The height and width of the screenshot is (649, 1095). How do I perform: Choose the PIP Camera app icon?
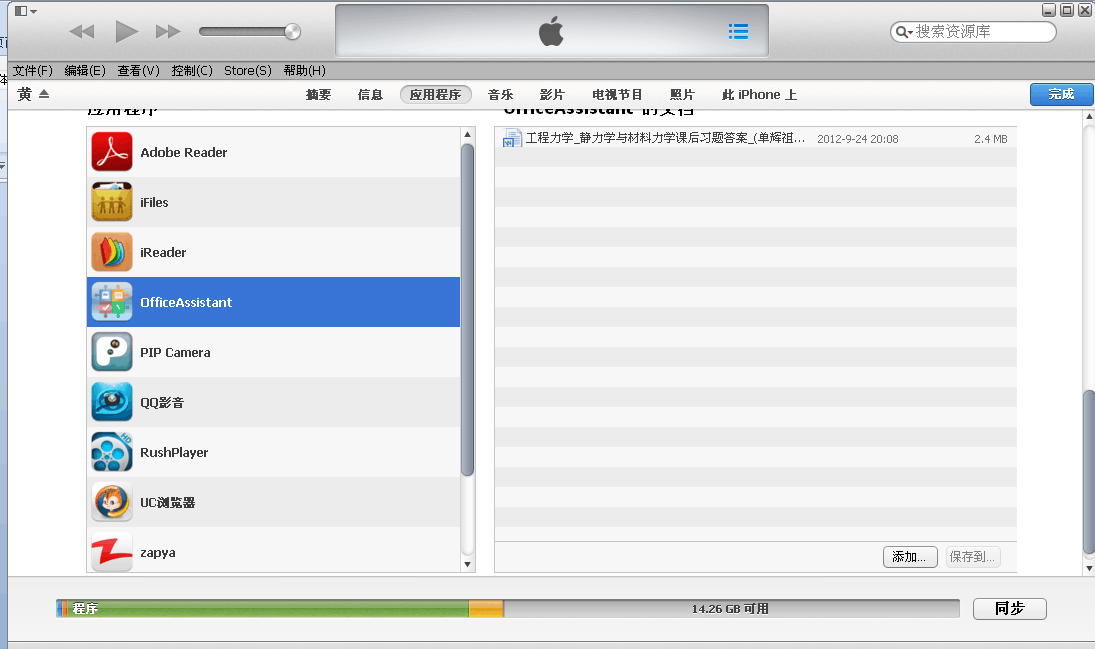click(112, 352)
